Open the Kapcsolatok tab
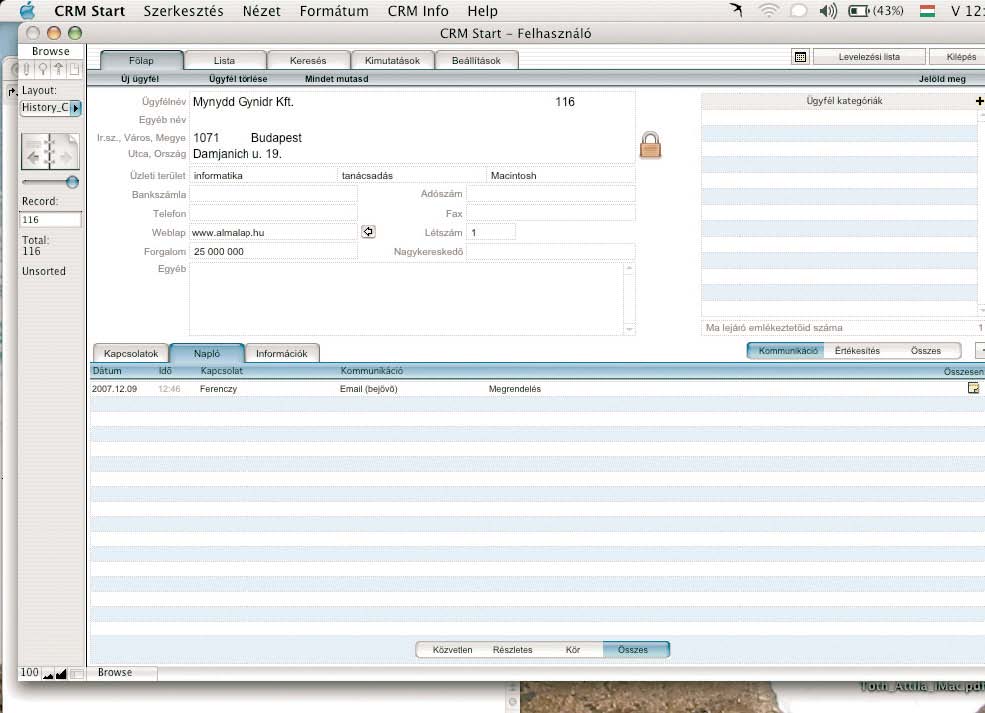 click(131, 353)
